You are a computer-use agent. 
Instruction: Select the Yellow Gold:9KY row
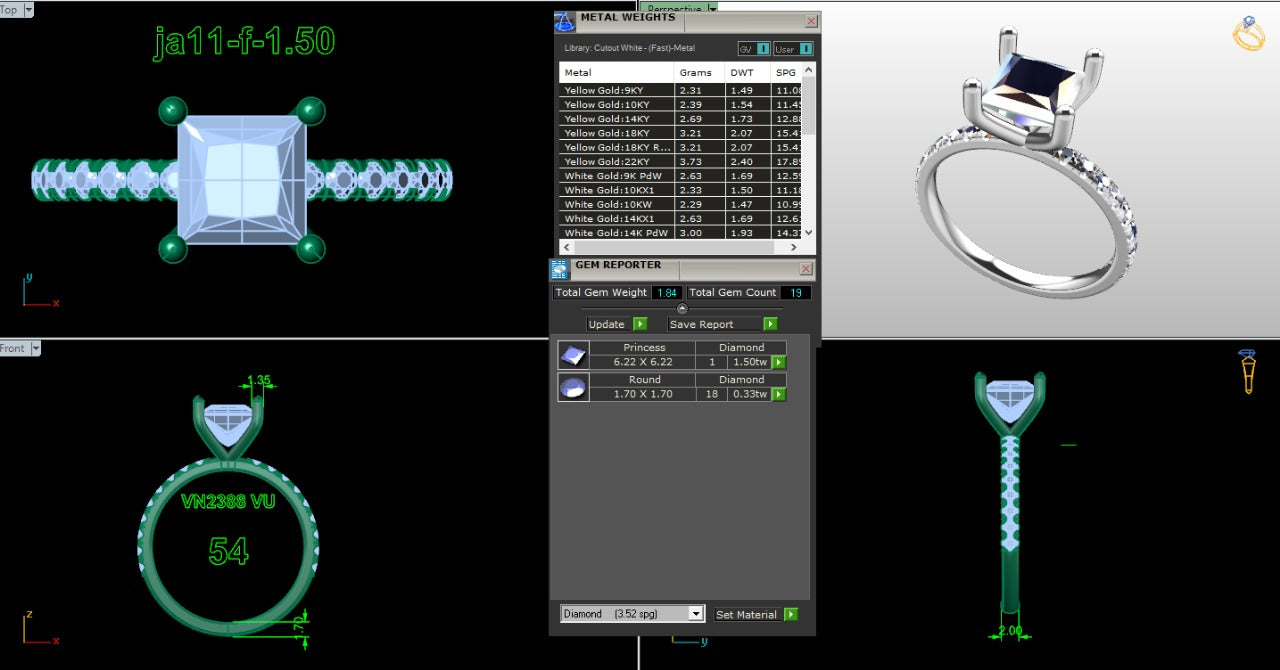[x=681, y=90]
